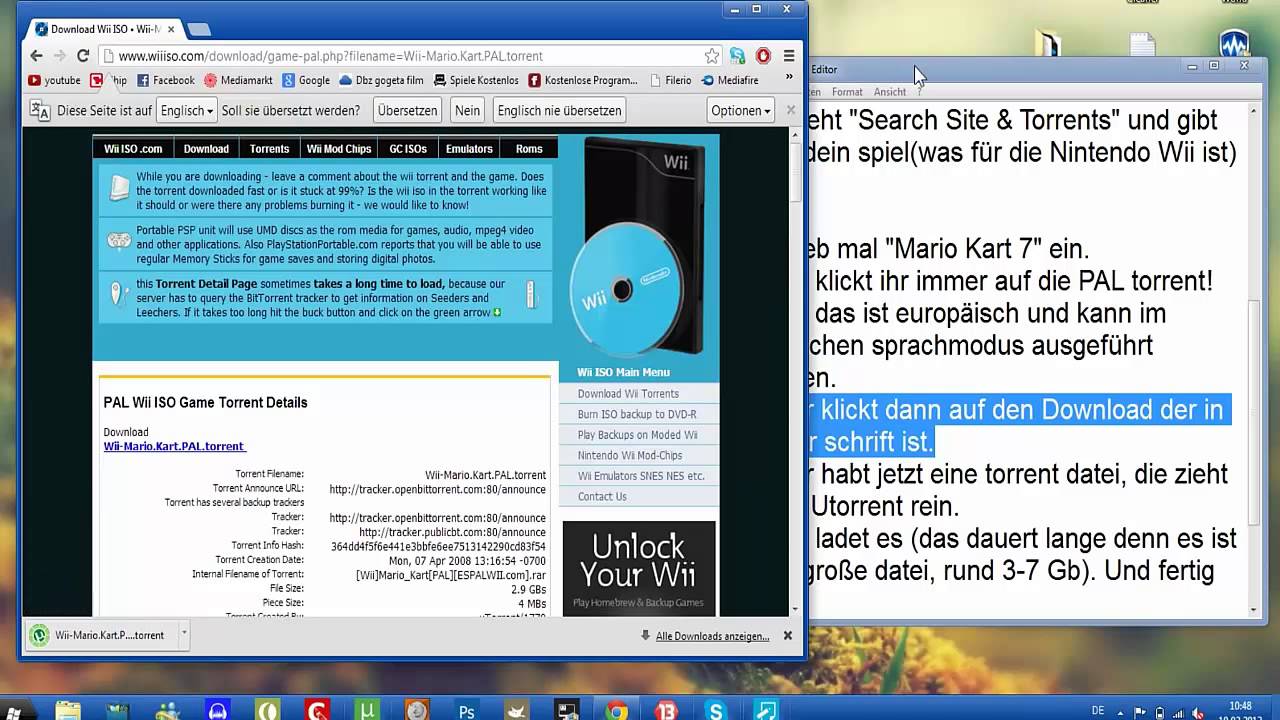This screenshot has height=720, width=1280.
Task: Open the Download site menu item
Action: pos(206,148)
